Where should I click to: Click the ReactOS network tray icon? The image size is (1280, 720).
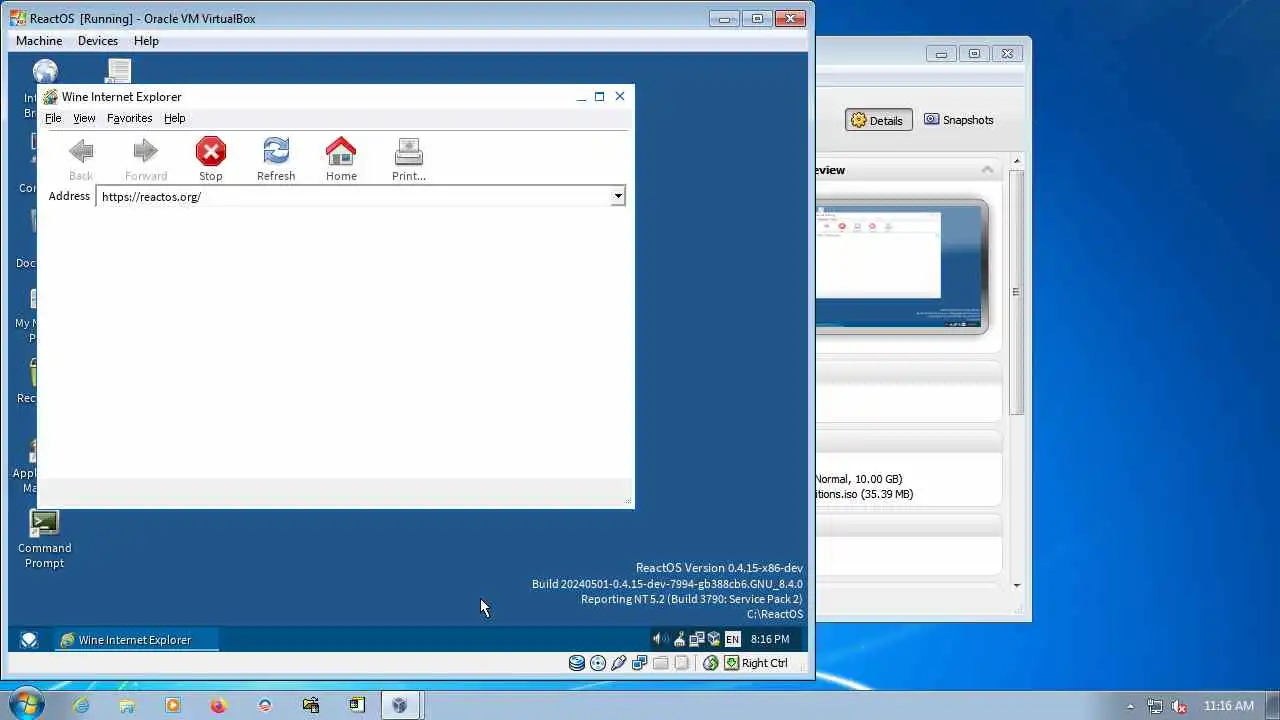tap(697, 639)
